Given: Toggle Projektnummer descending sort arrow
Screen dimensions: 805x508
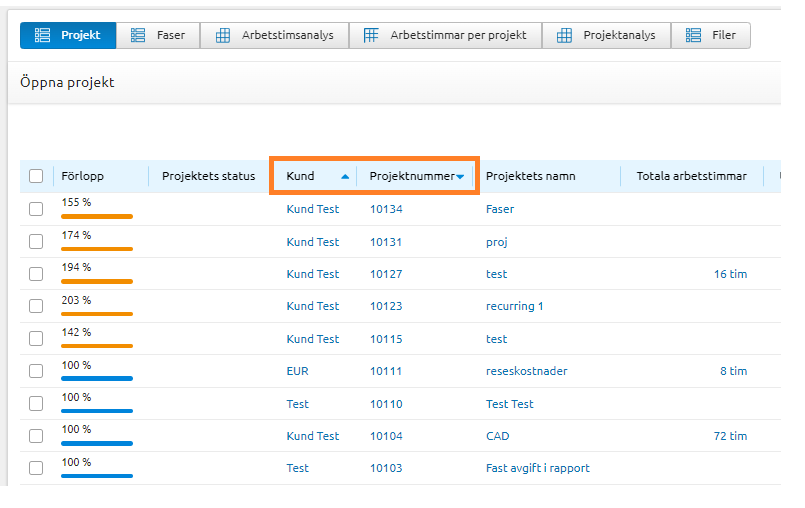Looking at the screenshot, I should pos(460,177).
